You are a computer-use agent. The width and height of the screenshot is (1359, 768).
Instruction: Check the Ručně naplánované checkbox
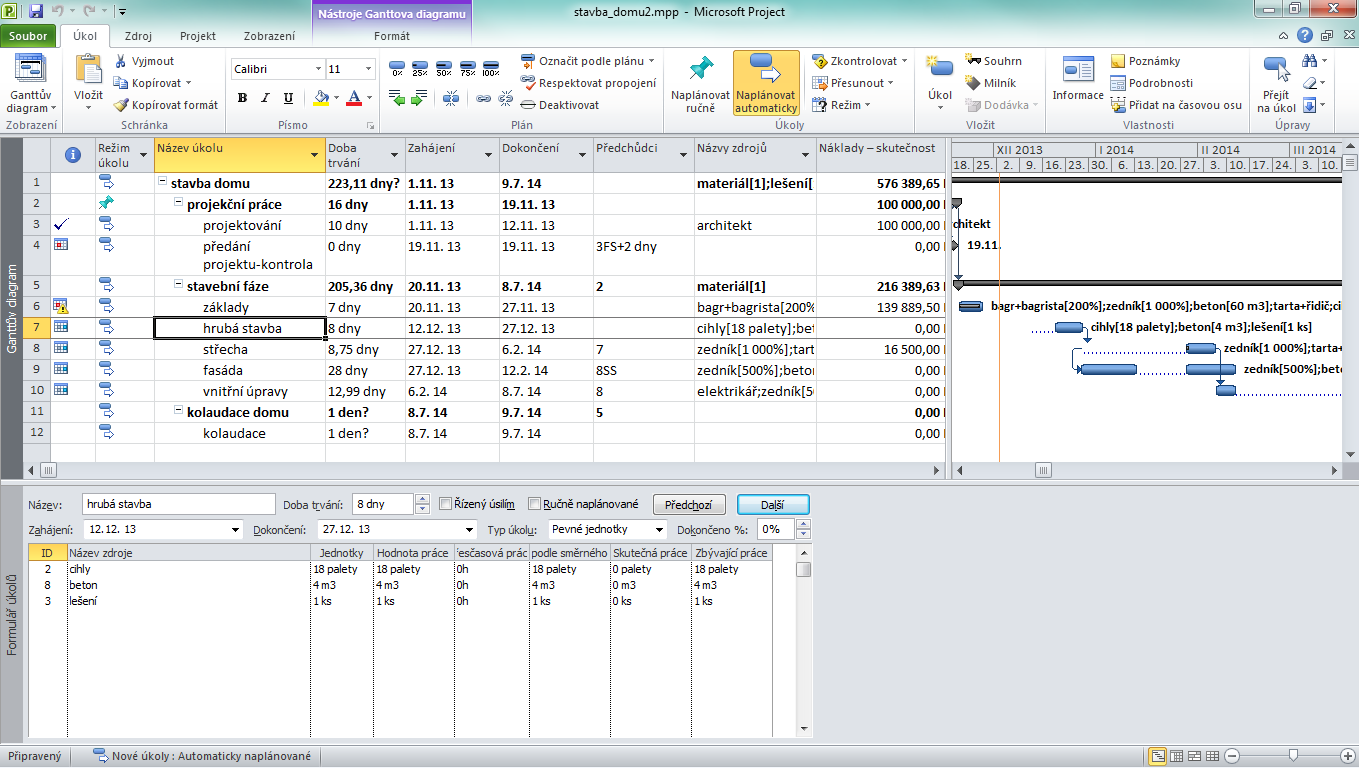[x=534, y=504]
